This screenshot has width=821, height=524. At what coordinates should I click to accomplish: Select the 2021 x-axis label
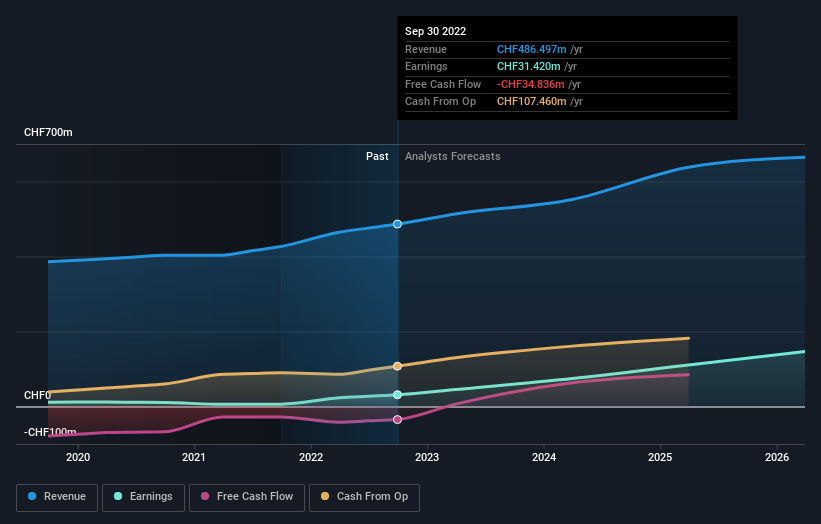(x=194, y=457)
